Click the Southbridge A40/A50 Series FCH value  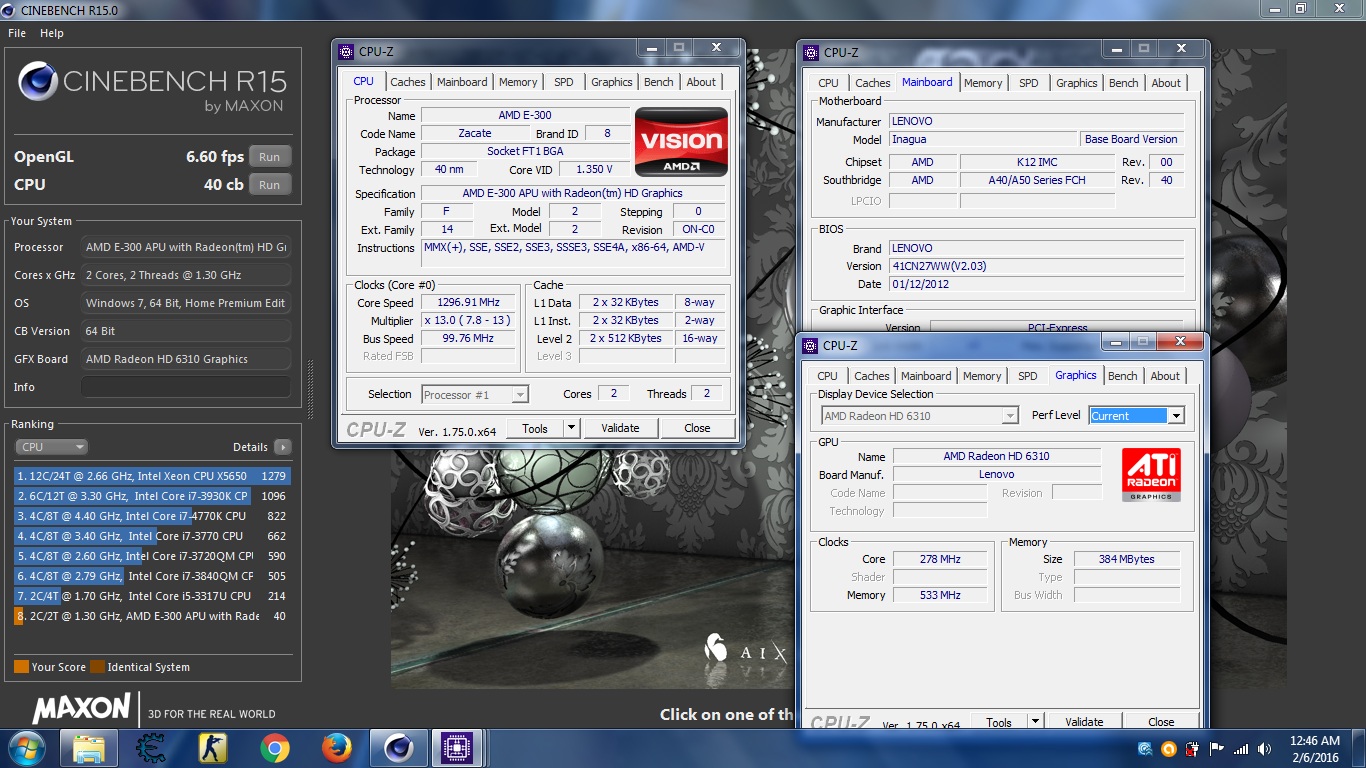coord(1037,180)
